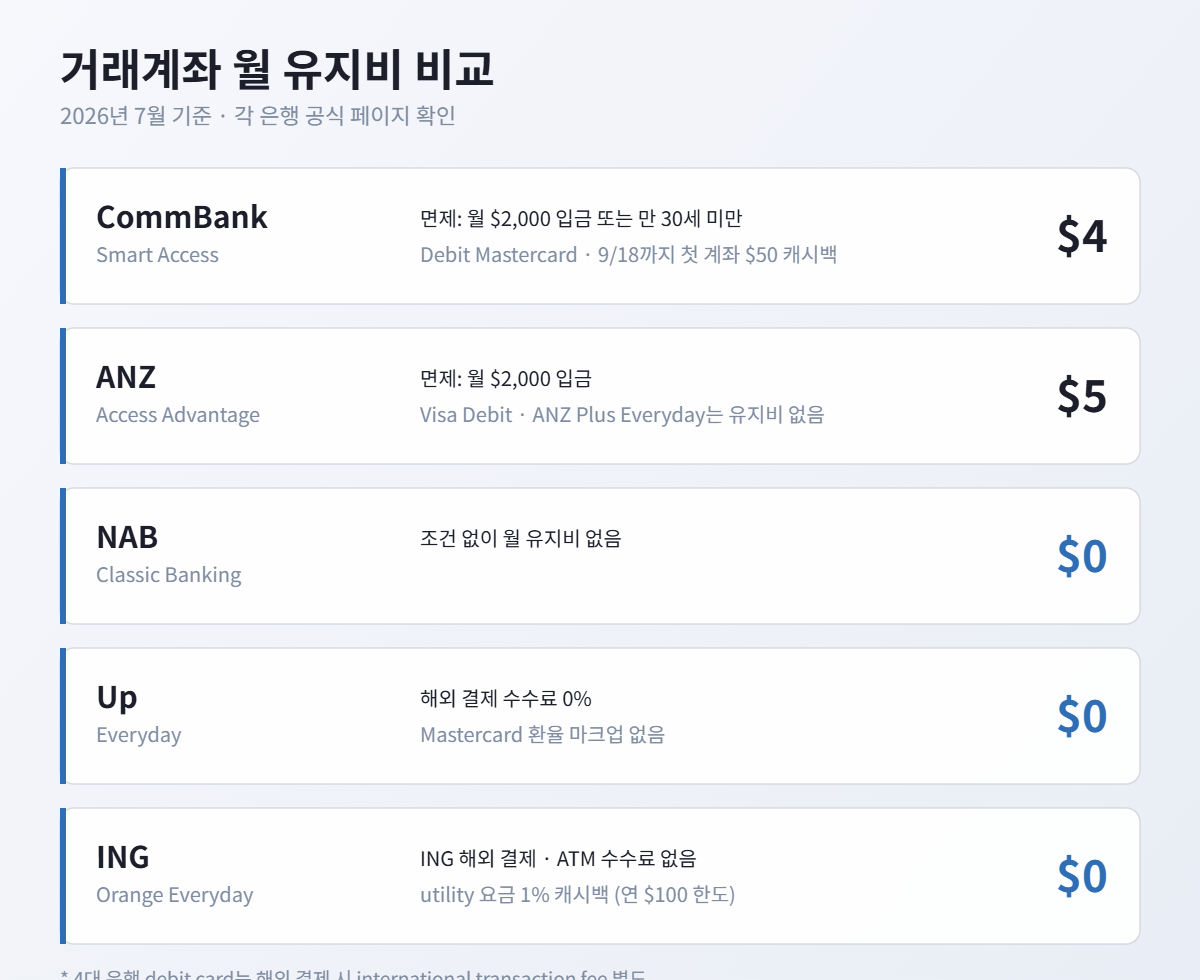Click the ING heading

pos(123,857)
